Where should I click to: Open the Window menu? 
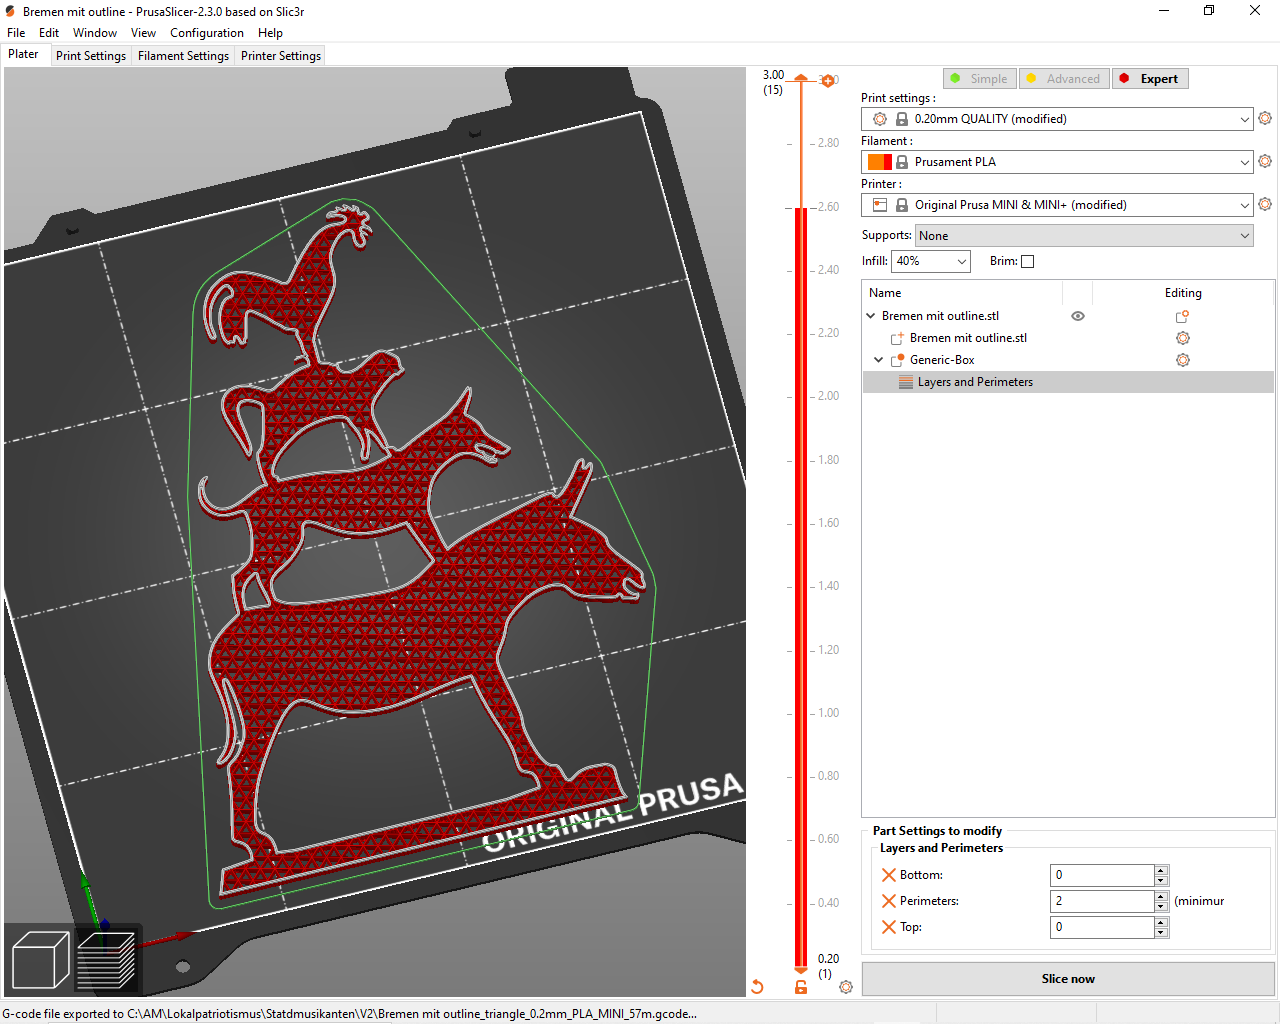coord(95,33)
